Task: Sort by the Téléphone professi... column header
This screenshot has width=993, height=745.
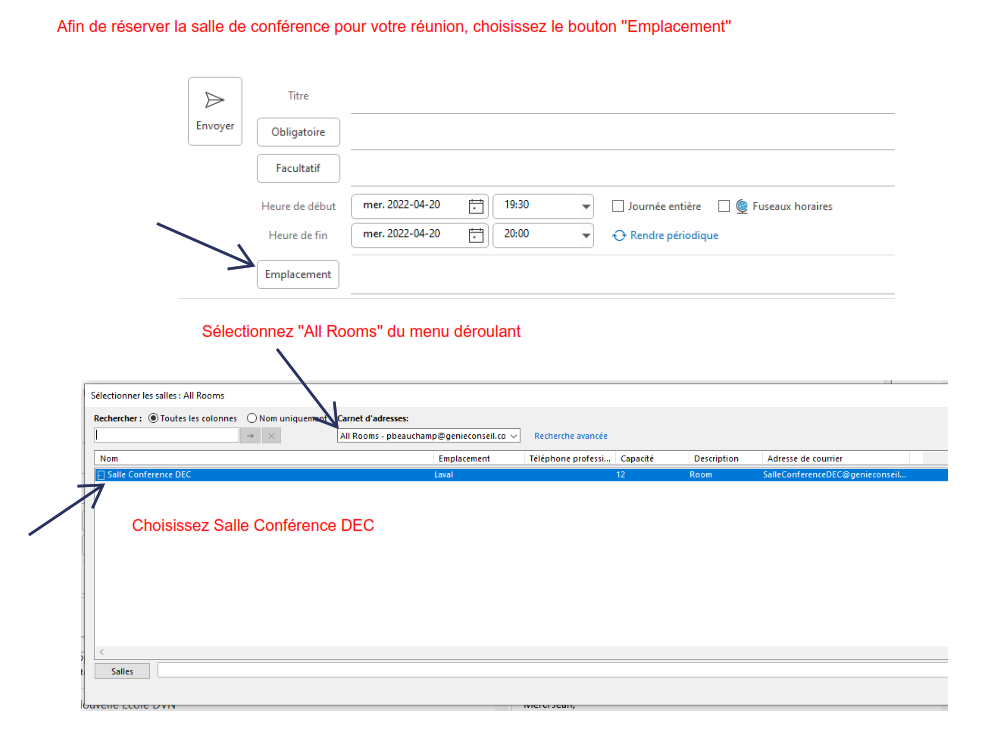Action: click(569, 458)
